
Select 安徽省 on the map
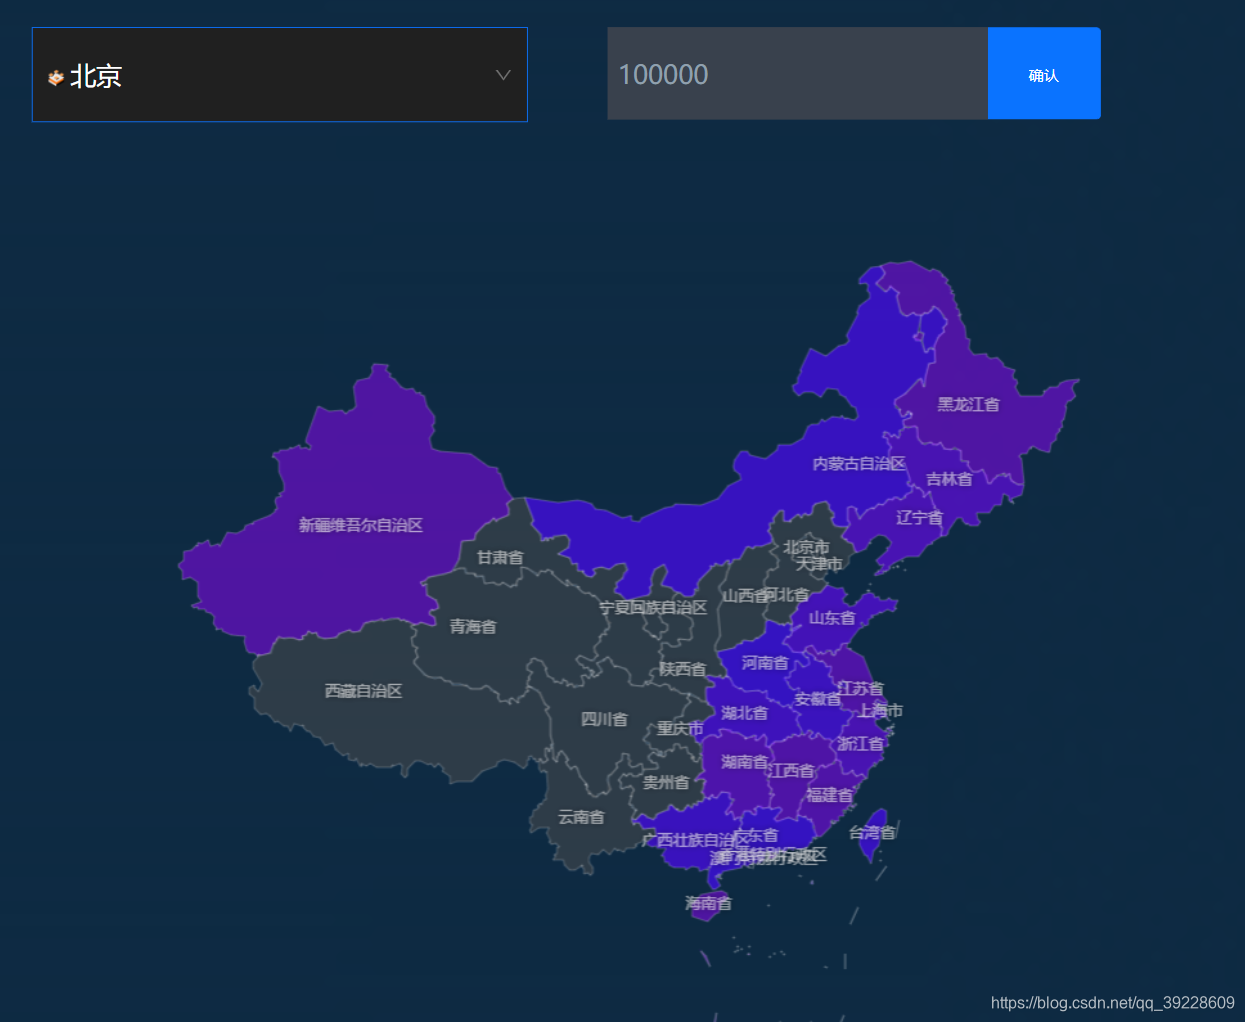point(817,699)
